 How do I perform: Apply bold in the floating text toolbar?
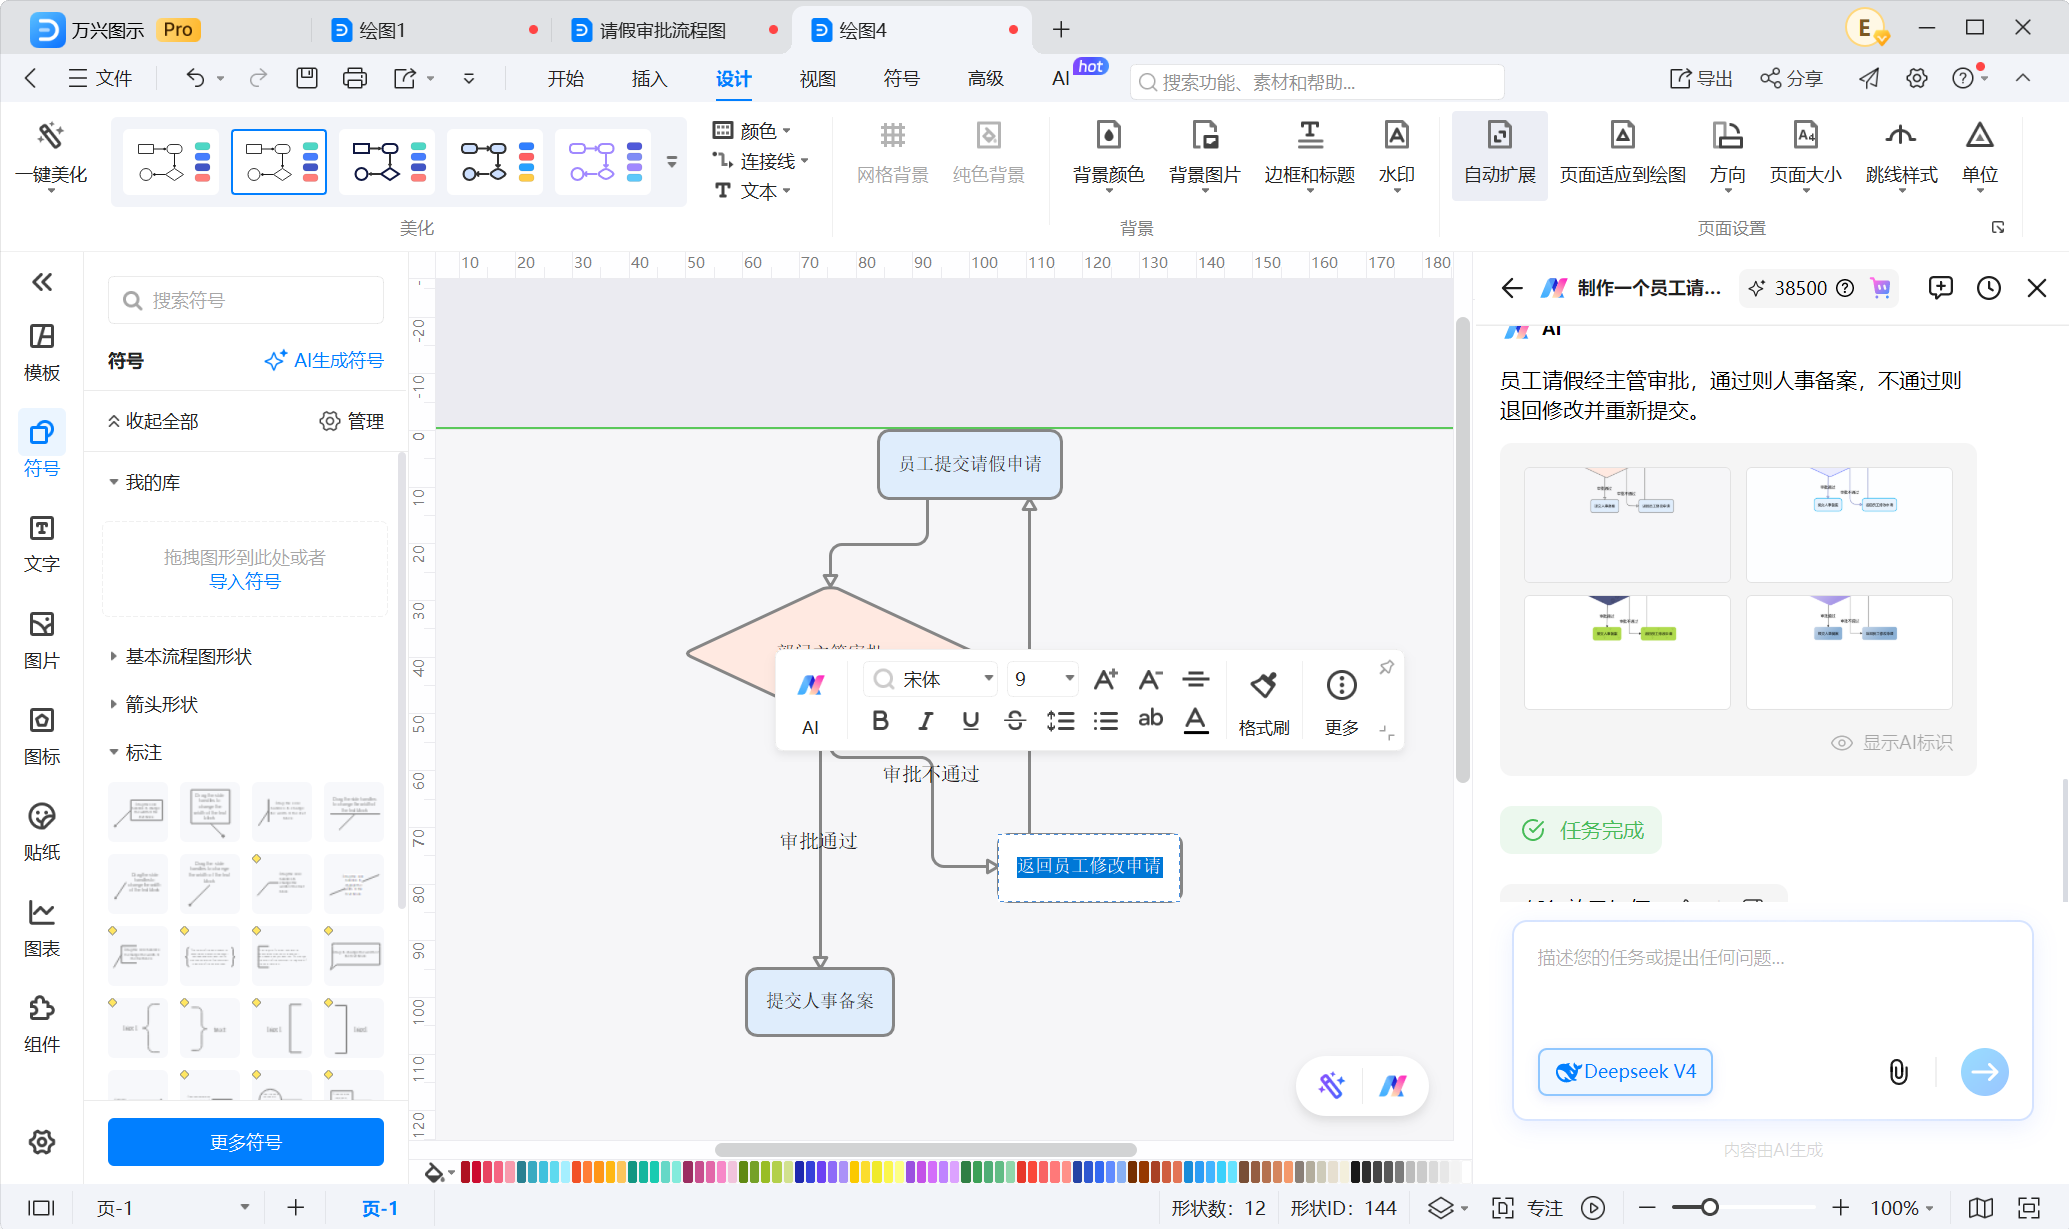[880, 720]
